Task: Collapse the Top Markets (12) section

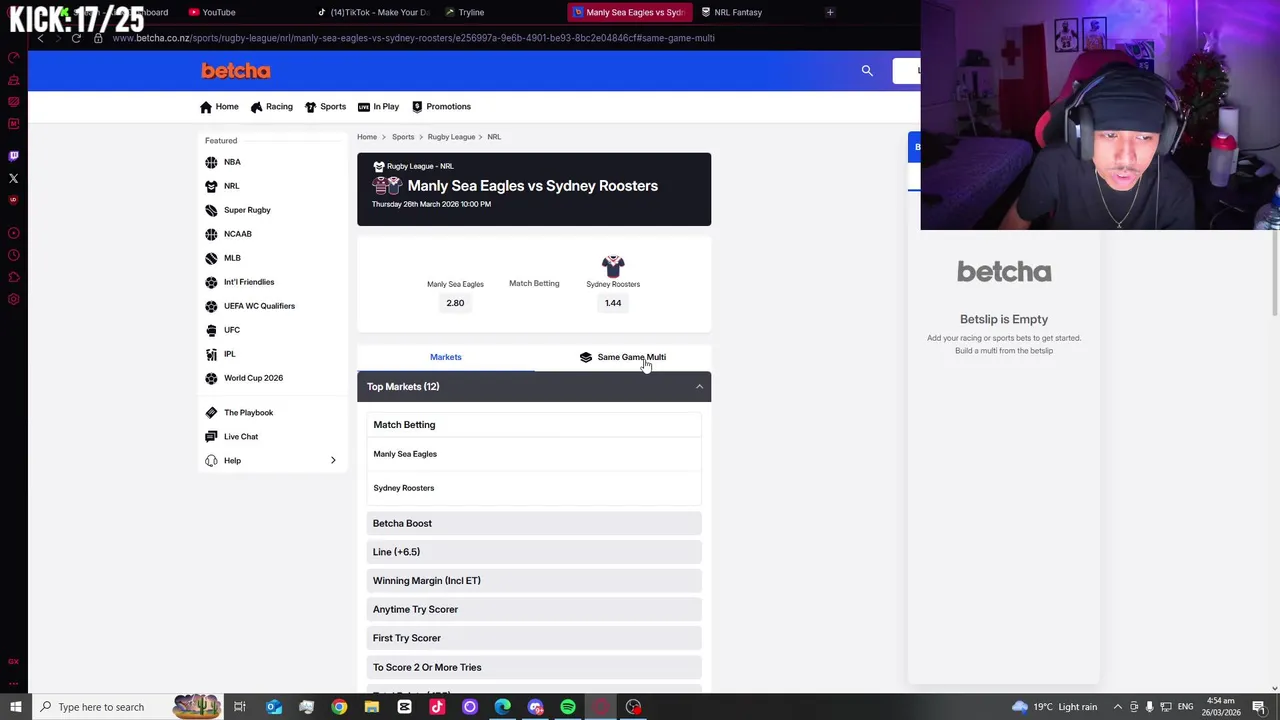Action: coord(534,386)
